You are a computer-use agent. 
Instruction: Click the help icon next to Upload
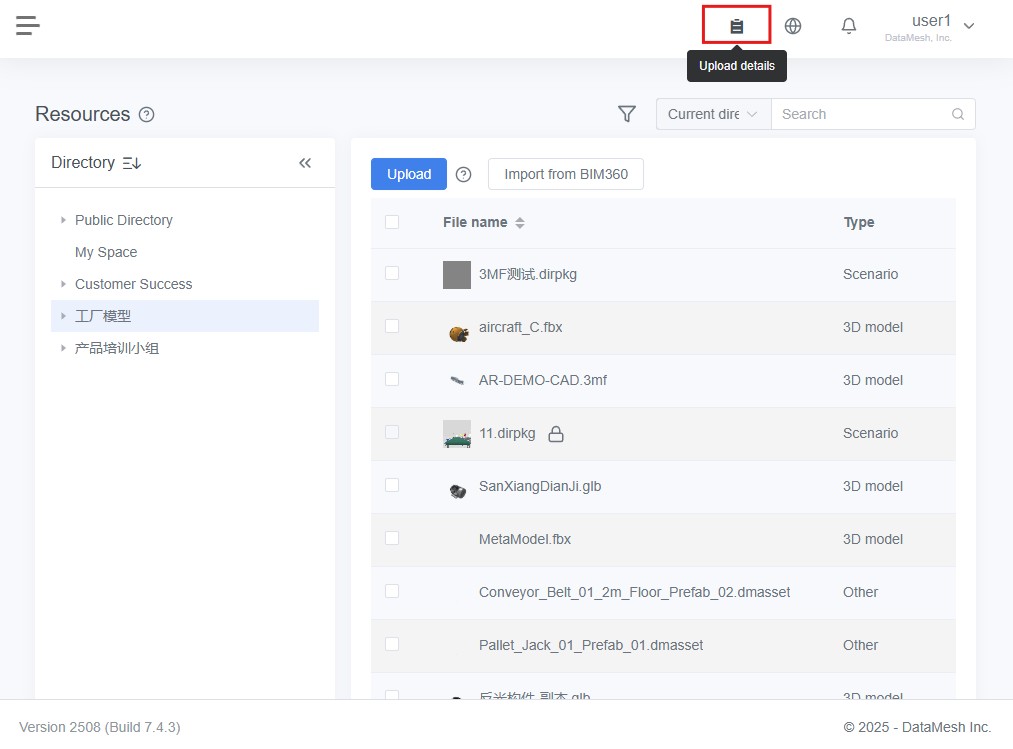point(463,174)
